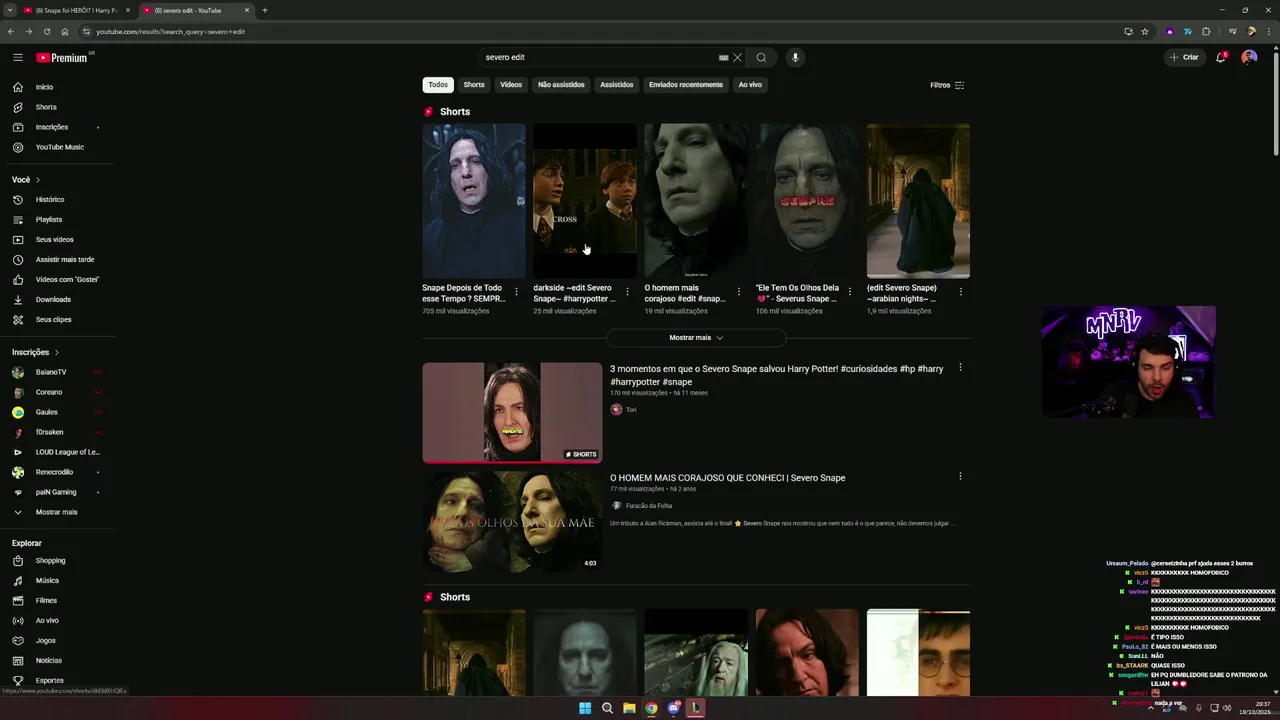The width and height of the screenshot is (1280, 720).
Task: Open options for arabian nights Snape short
Action: (x=961, y=292)
